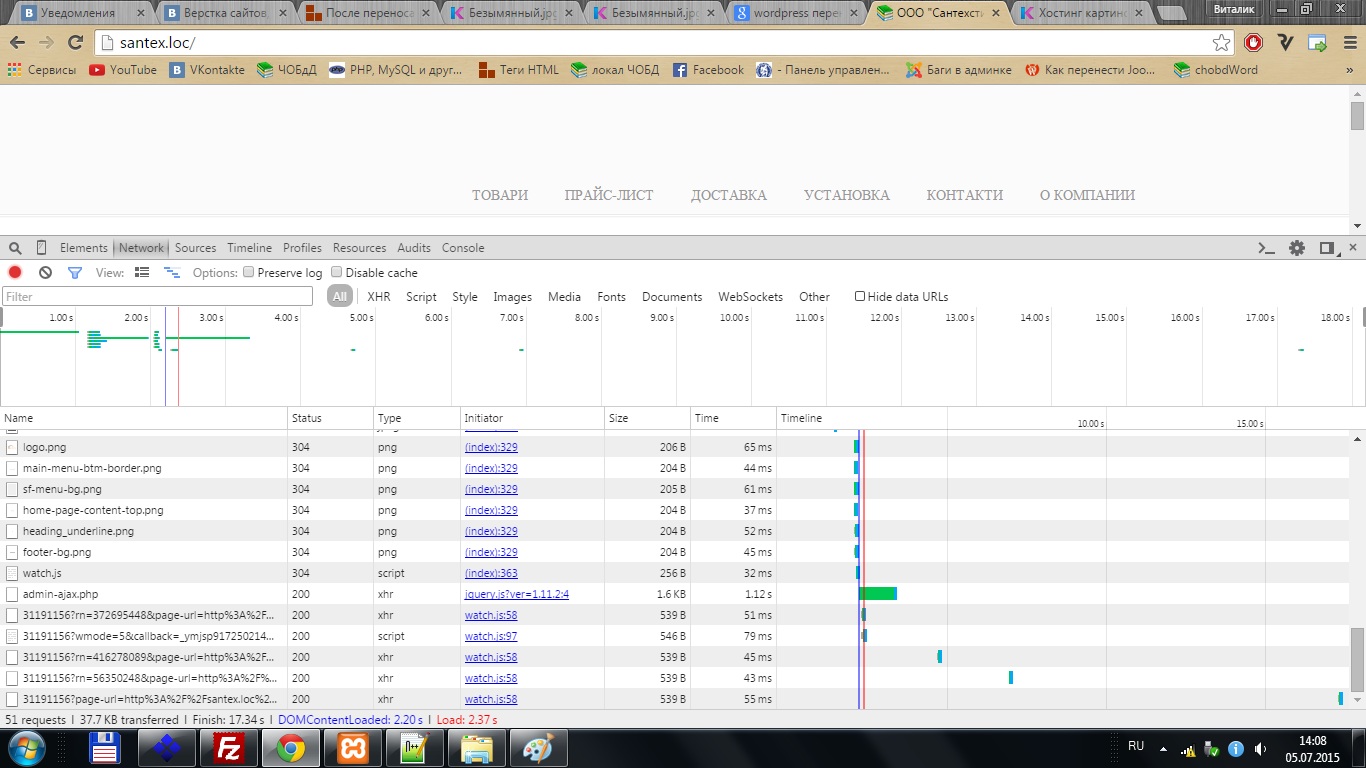Click the magnifier search icon in DevTools
The image size is (1366, 768).
pos(15,248)
